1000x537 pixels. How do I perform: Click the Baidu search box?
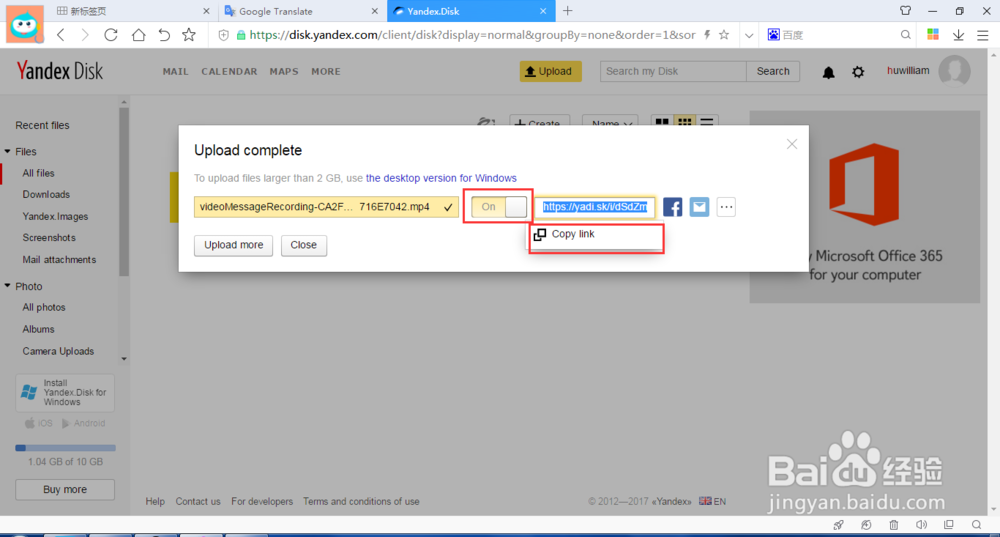coord(839,35)
